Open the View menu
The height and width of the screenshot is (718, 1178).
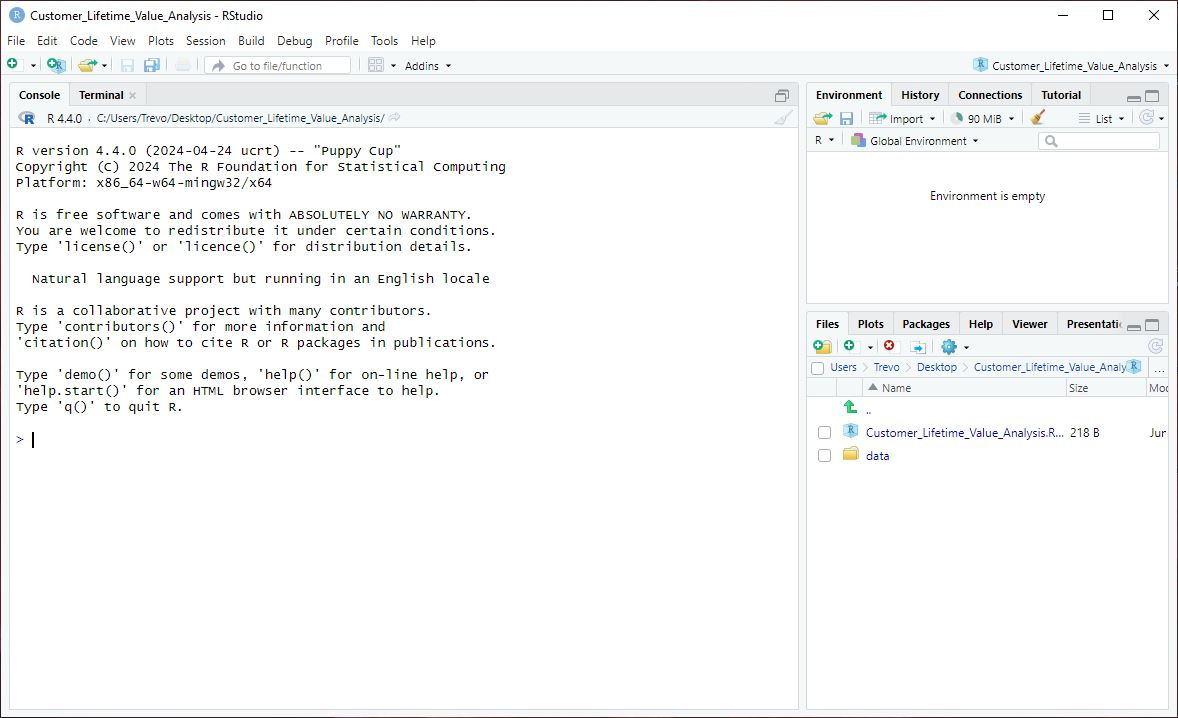[122, 41]
